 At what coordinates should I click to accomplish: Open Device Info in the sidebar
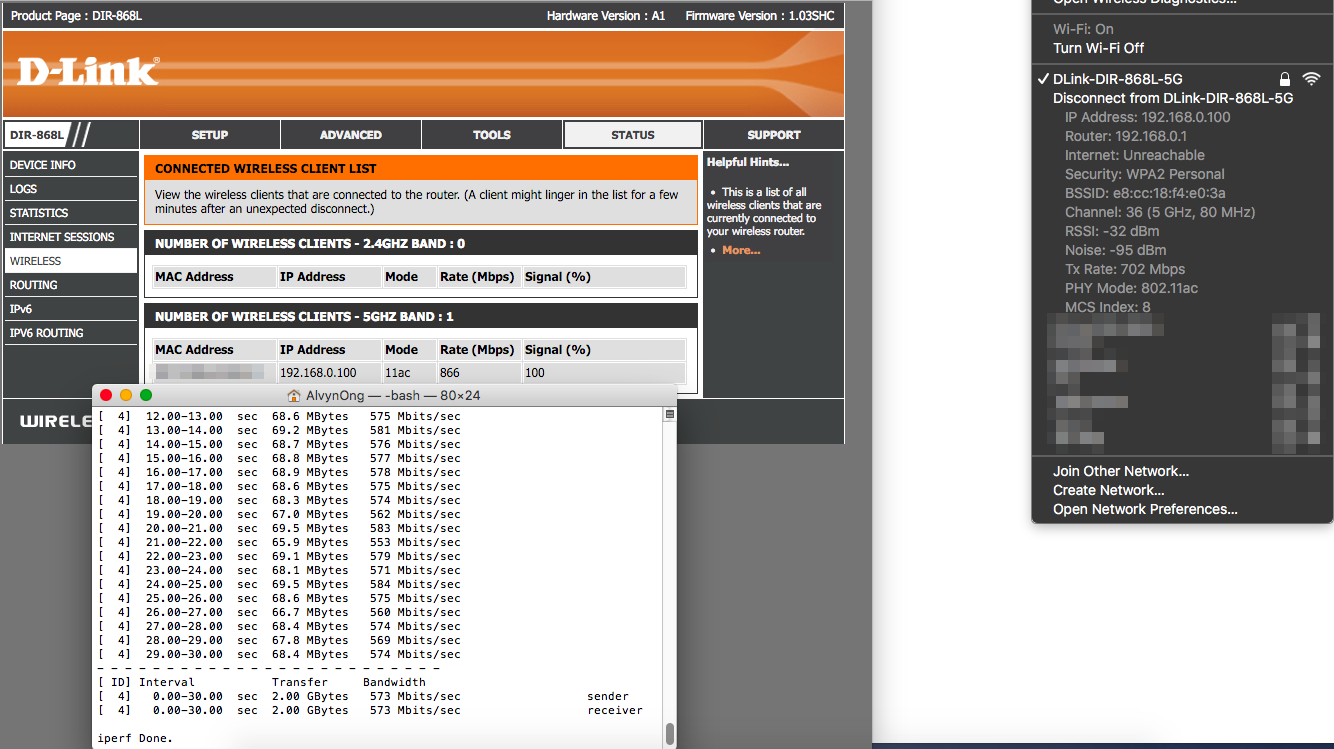[x=43, y=165]
